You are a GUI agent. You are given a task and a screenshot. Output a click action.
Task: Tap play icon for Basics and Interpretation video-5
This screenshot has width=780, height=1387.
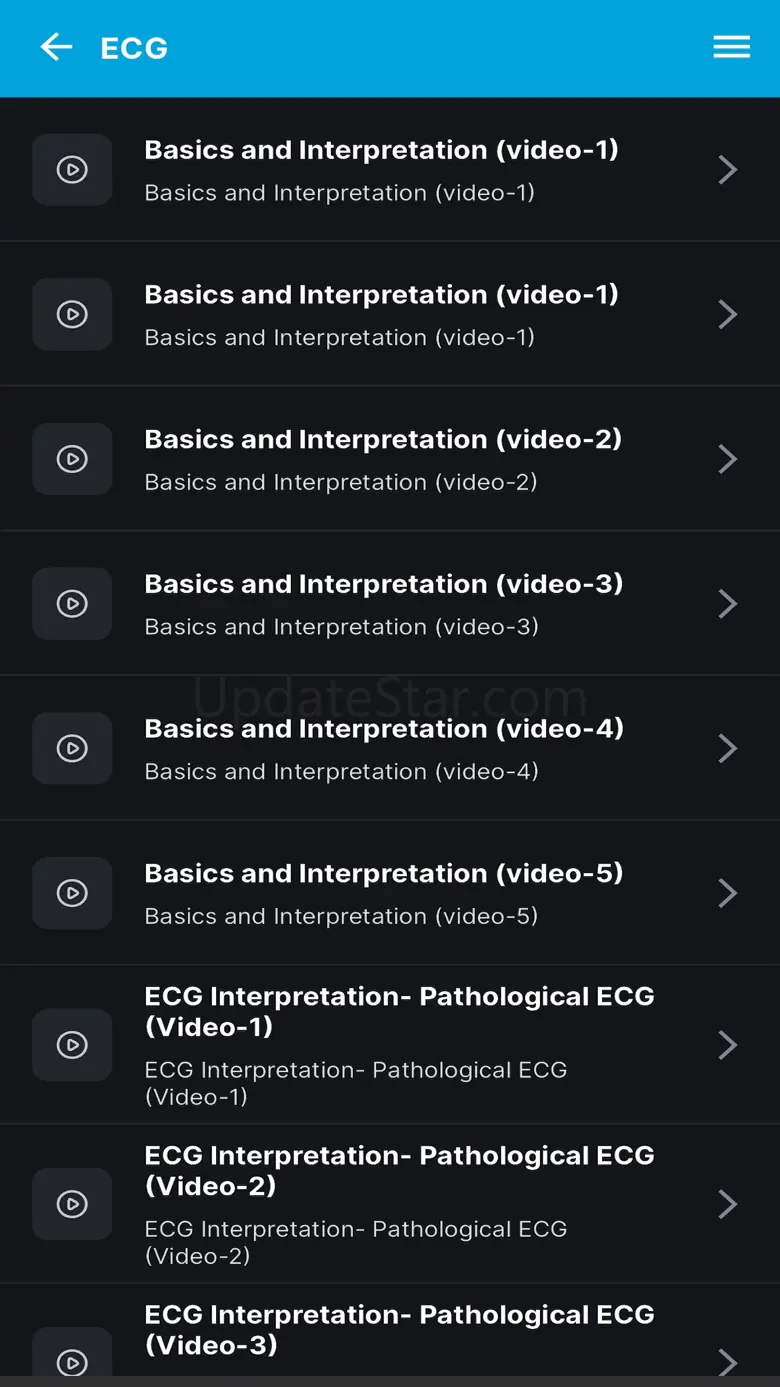point(72,893)
